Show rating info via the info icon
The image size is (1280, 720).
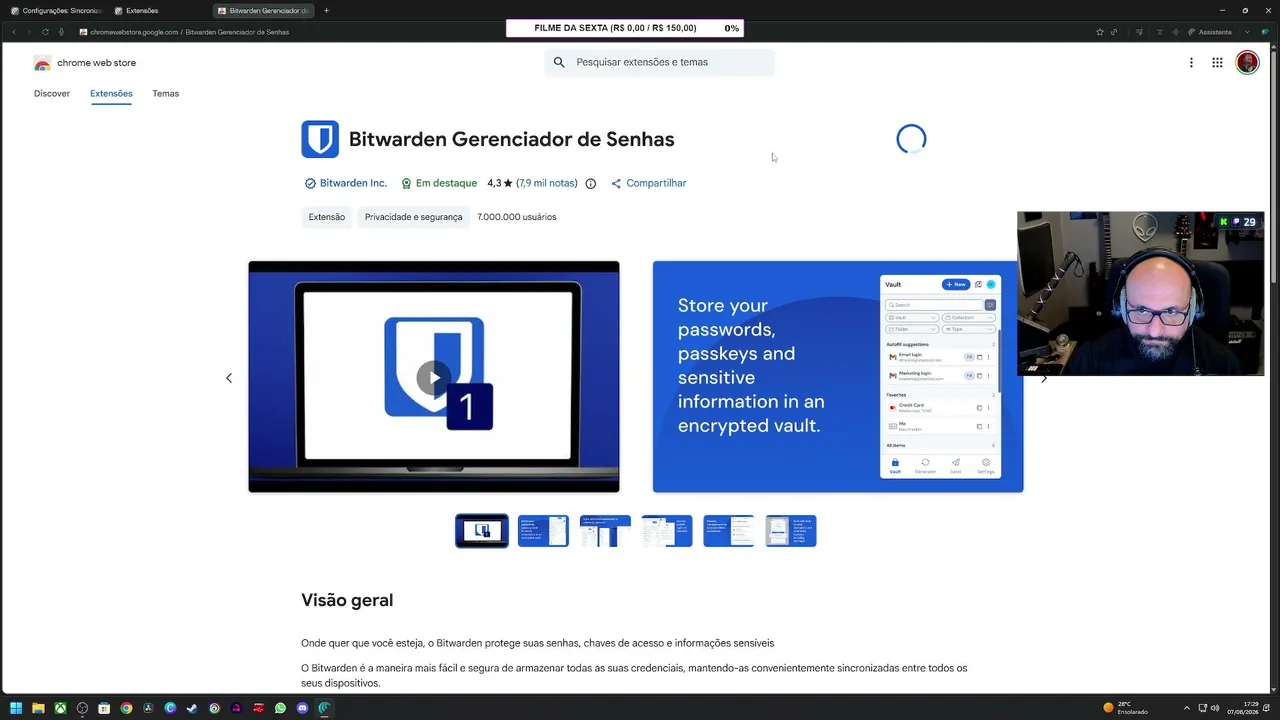590,184
